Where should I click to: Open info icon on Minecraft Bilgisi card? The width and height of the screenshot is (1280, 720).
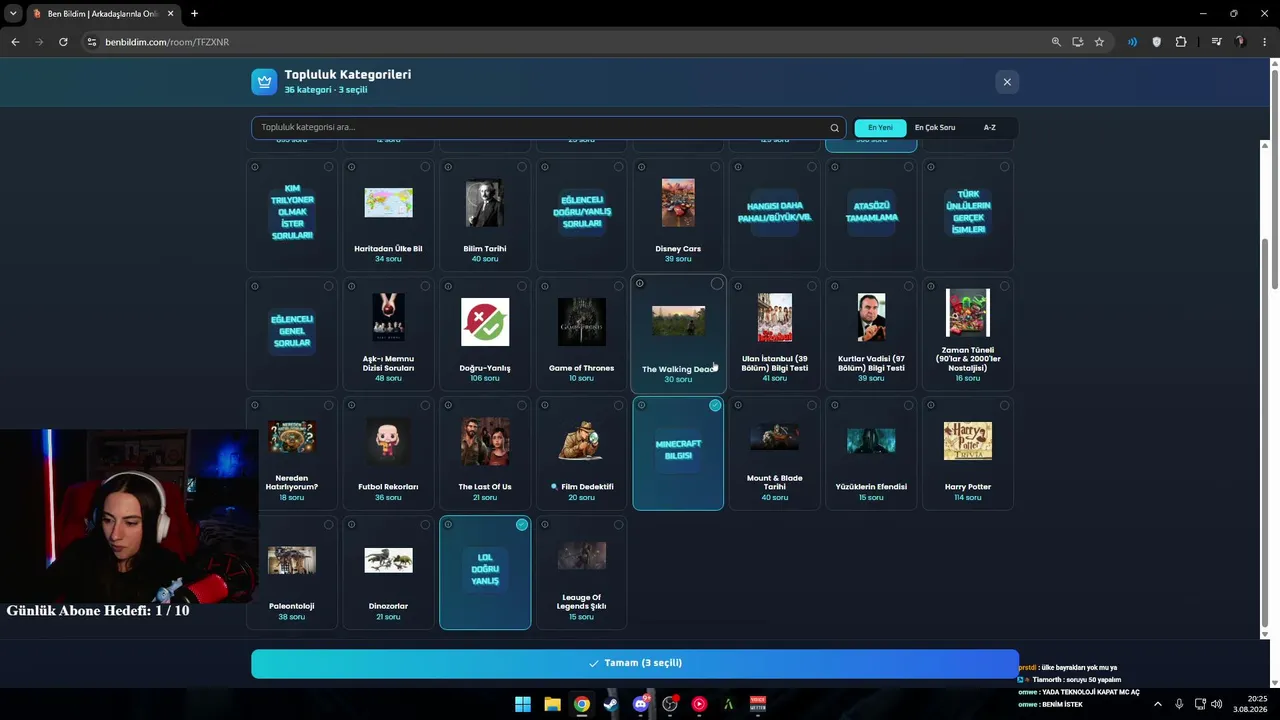(x=642, y=405)
